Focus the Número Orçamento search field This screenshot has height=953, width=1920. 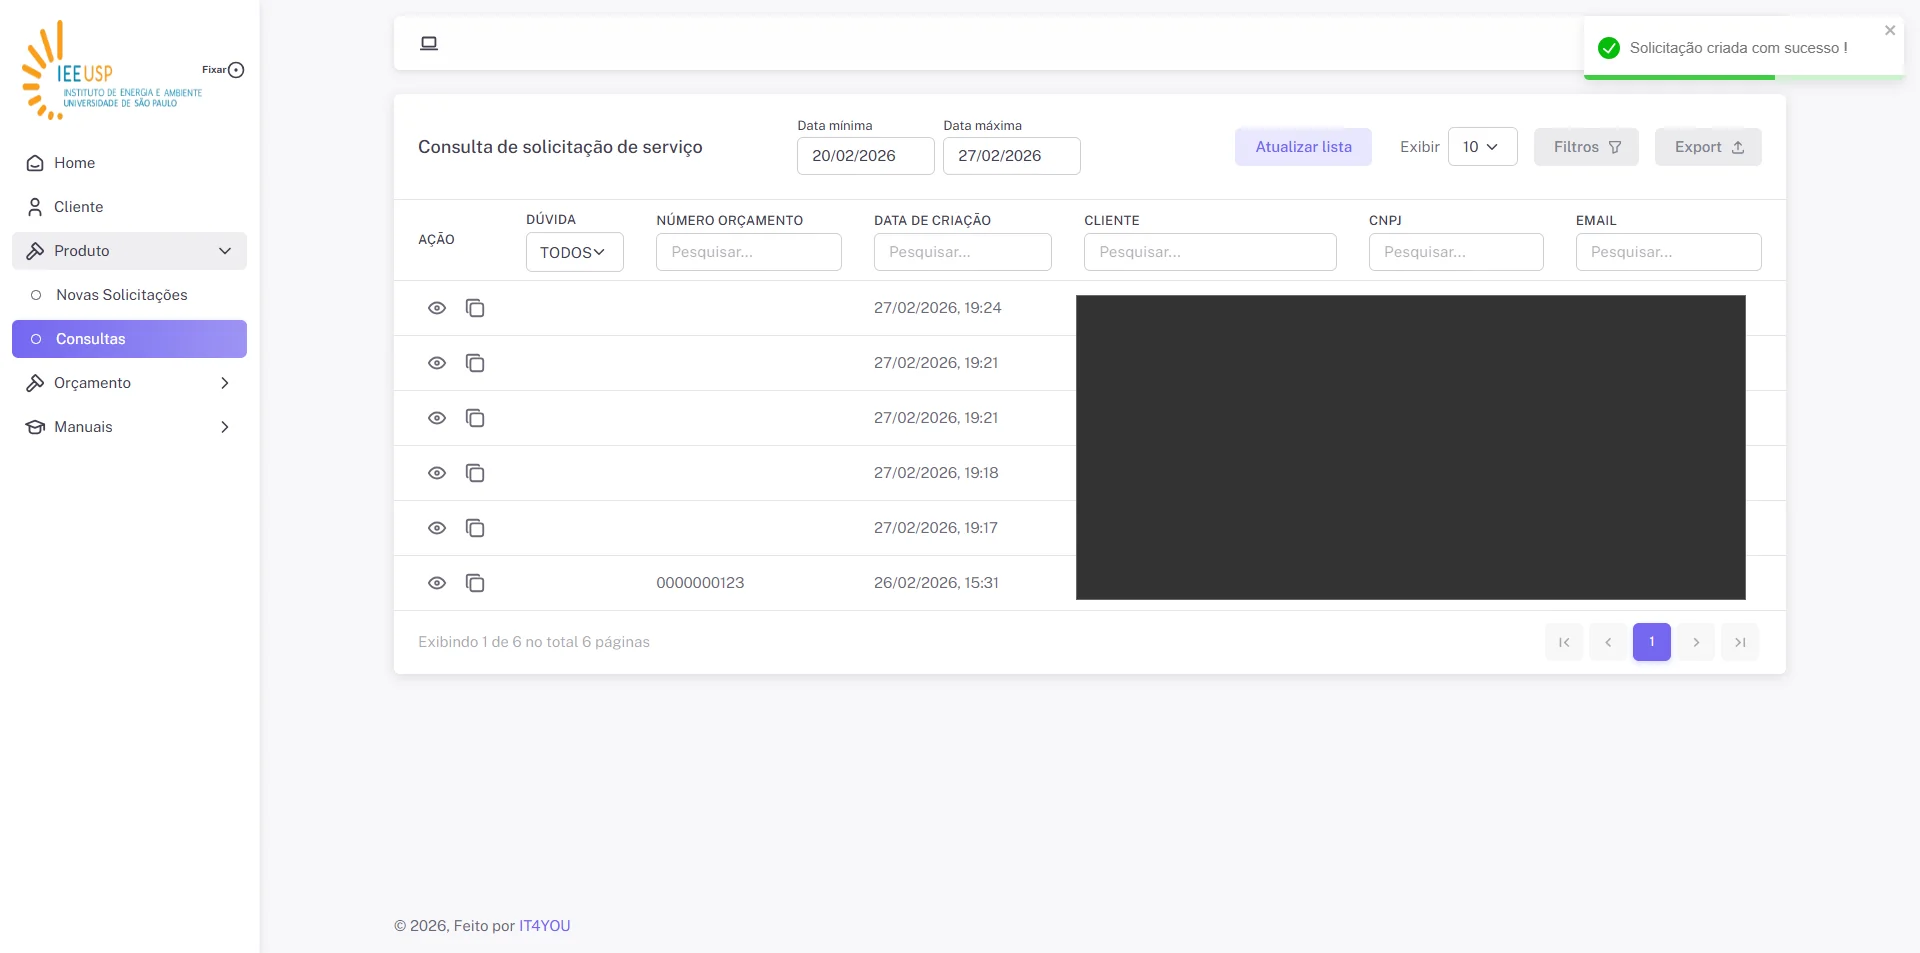(x=749, y=252)
